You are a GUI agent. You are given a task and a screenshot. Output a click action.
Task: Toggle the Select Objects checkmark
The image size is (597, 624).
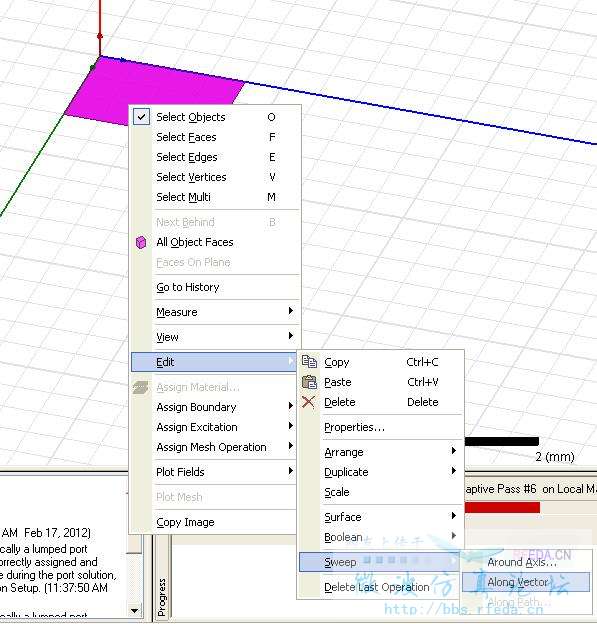coord(141,117)
